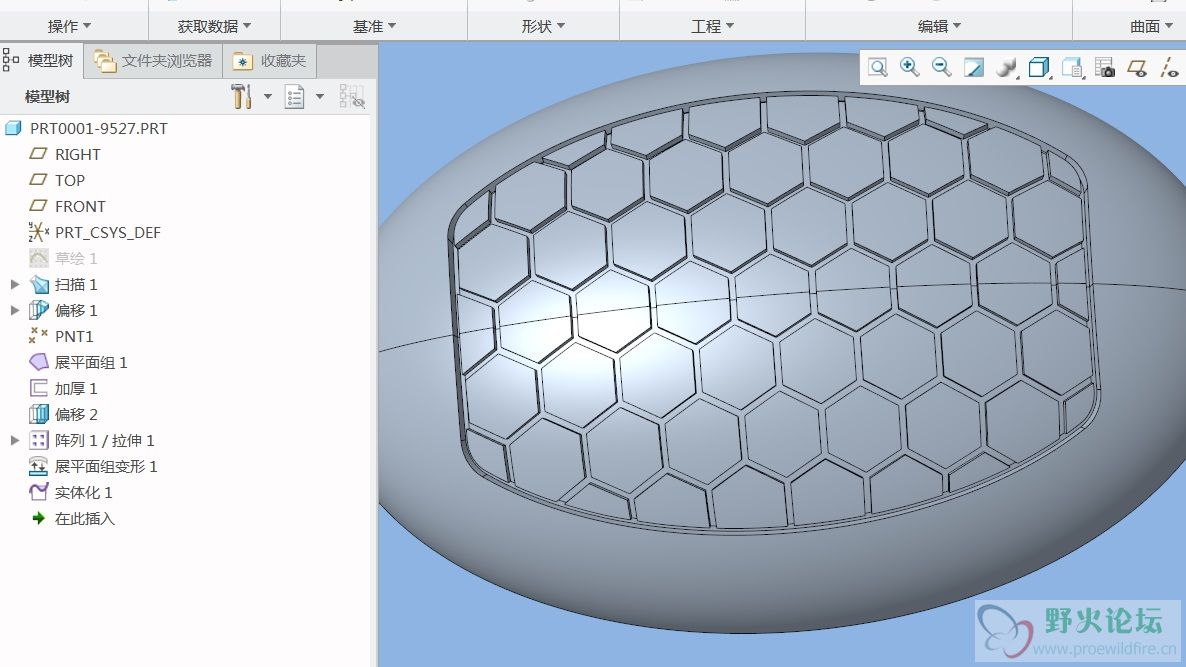The width and height of the screenshot is (1186, 667).
Task: Open the 形状 group dropdown
Action: (543, 26)
